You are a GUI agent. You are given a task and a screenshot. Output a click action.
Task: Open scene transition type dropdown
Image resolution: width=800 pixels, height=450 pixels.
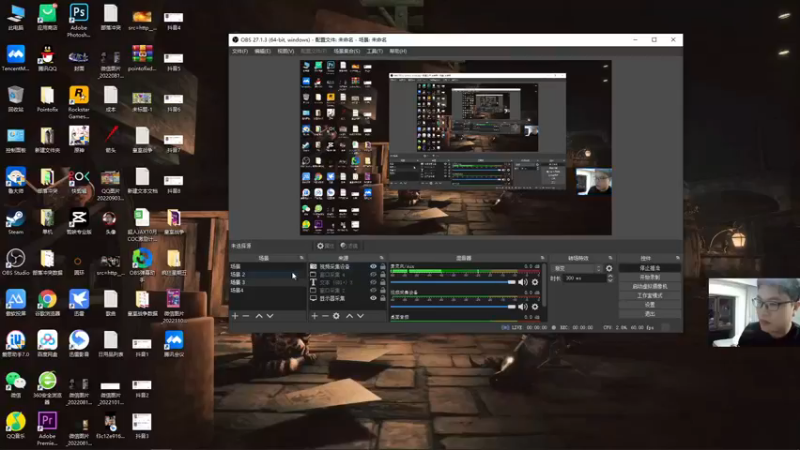(x=578, y=268)
